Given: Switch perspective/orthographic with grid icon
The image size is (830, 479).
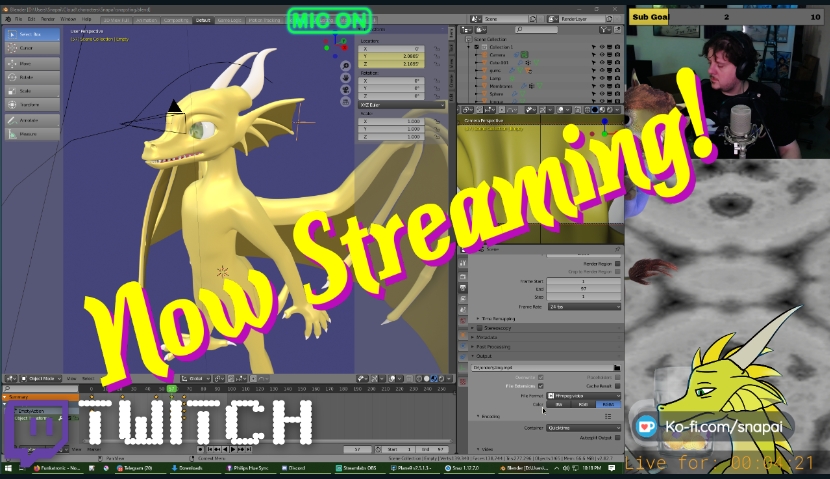Looking at the screenshot, I should tap(346, 101).
